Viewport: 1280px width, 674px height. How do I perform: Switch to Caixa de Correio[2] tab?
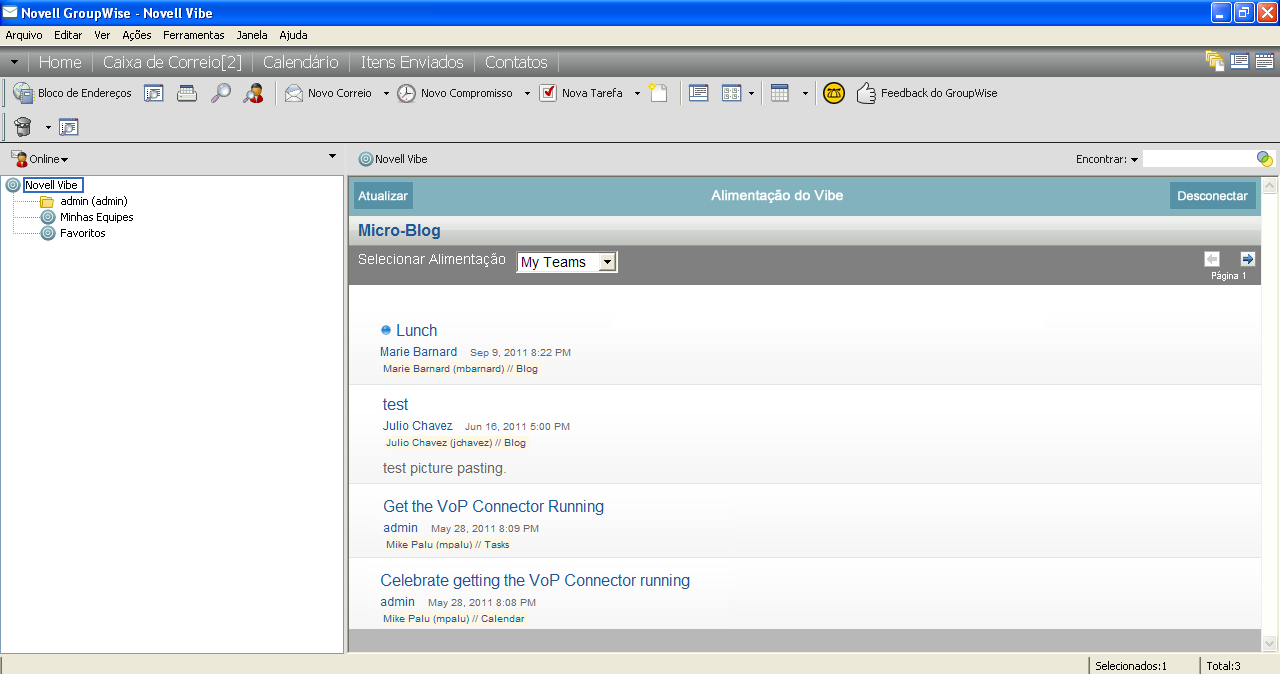[x=172, y=62]
